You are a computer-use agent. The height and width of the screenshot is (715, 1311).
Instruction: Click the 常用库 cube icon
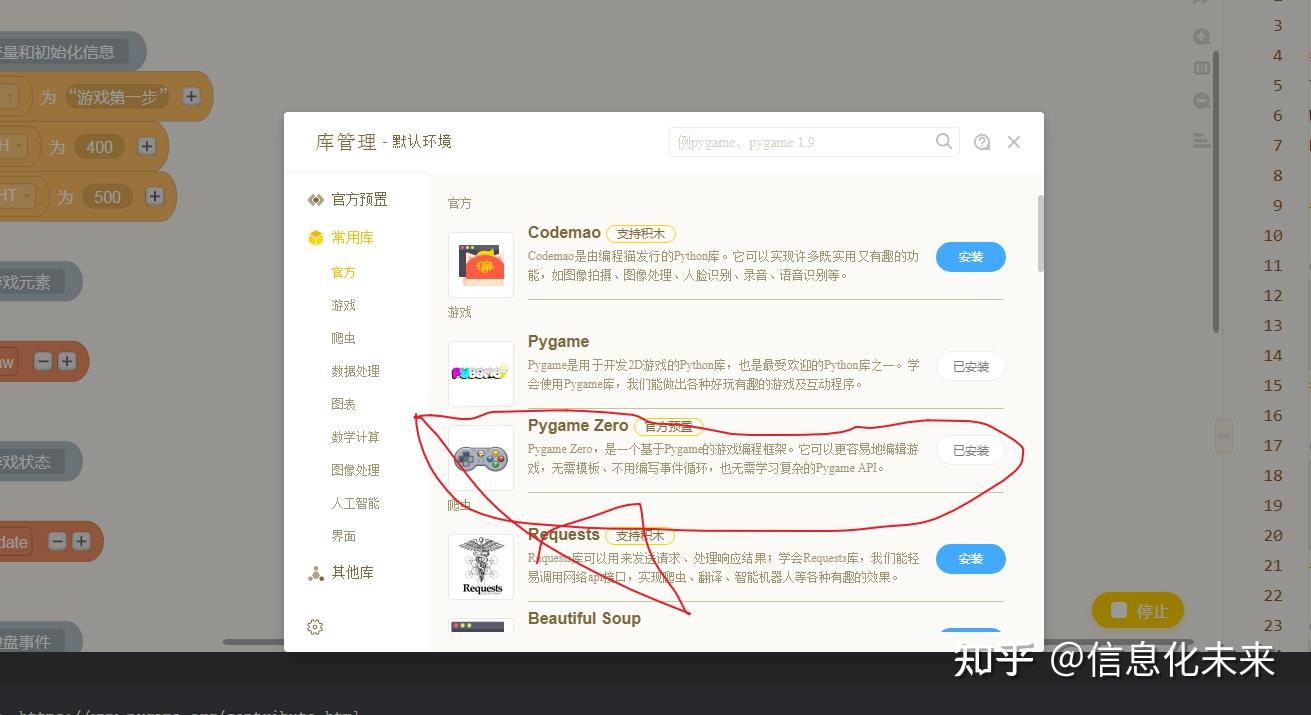(x=315, y=237)
